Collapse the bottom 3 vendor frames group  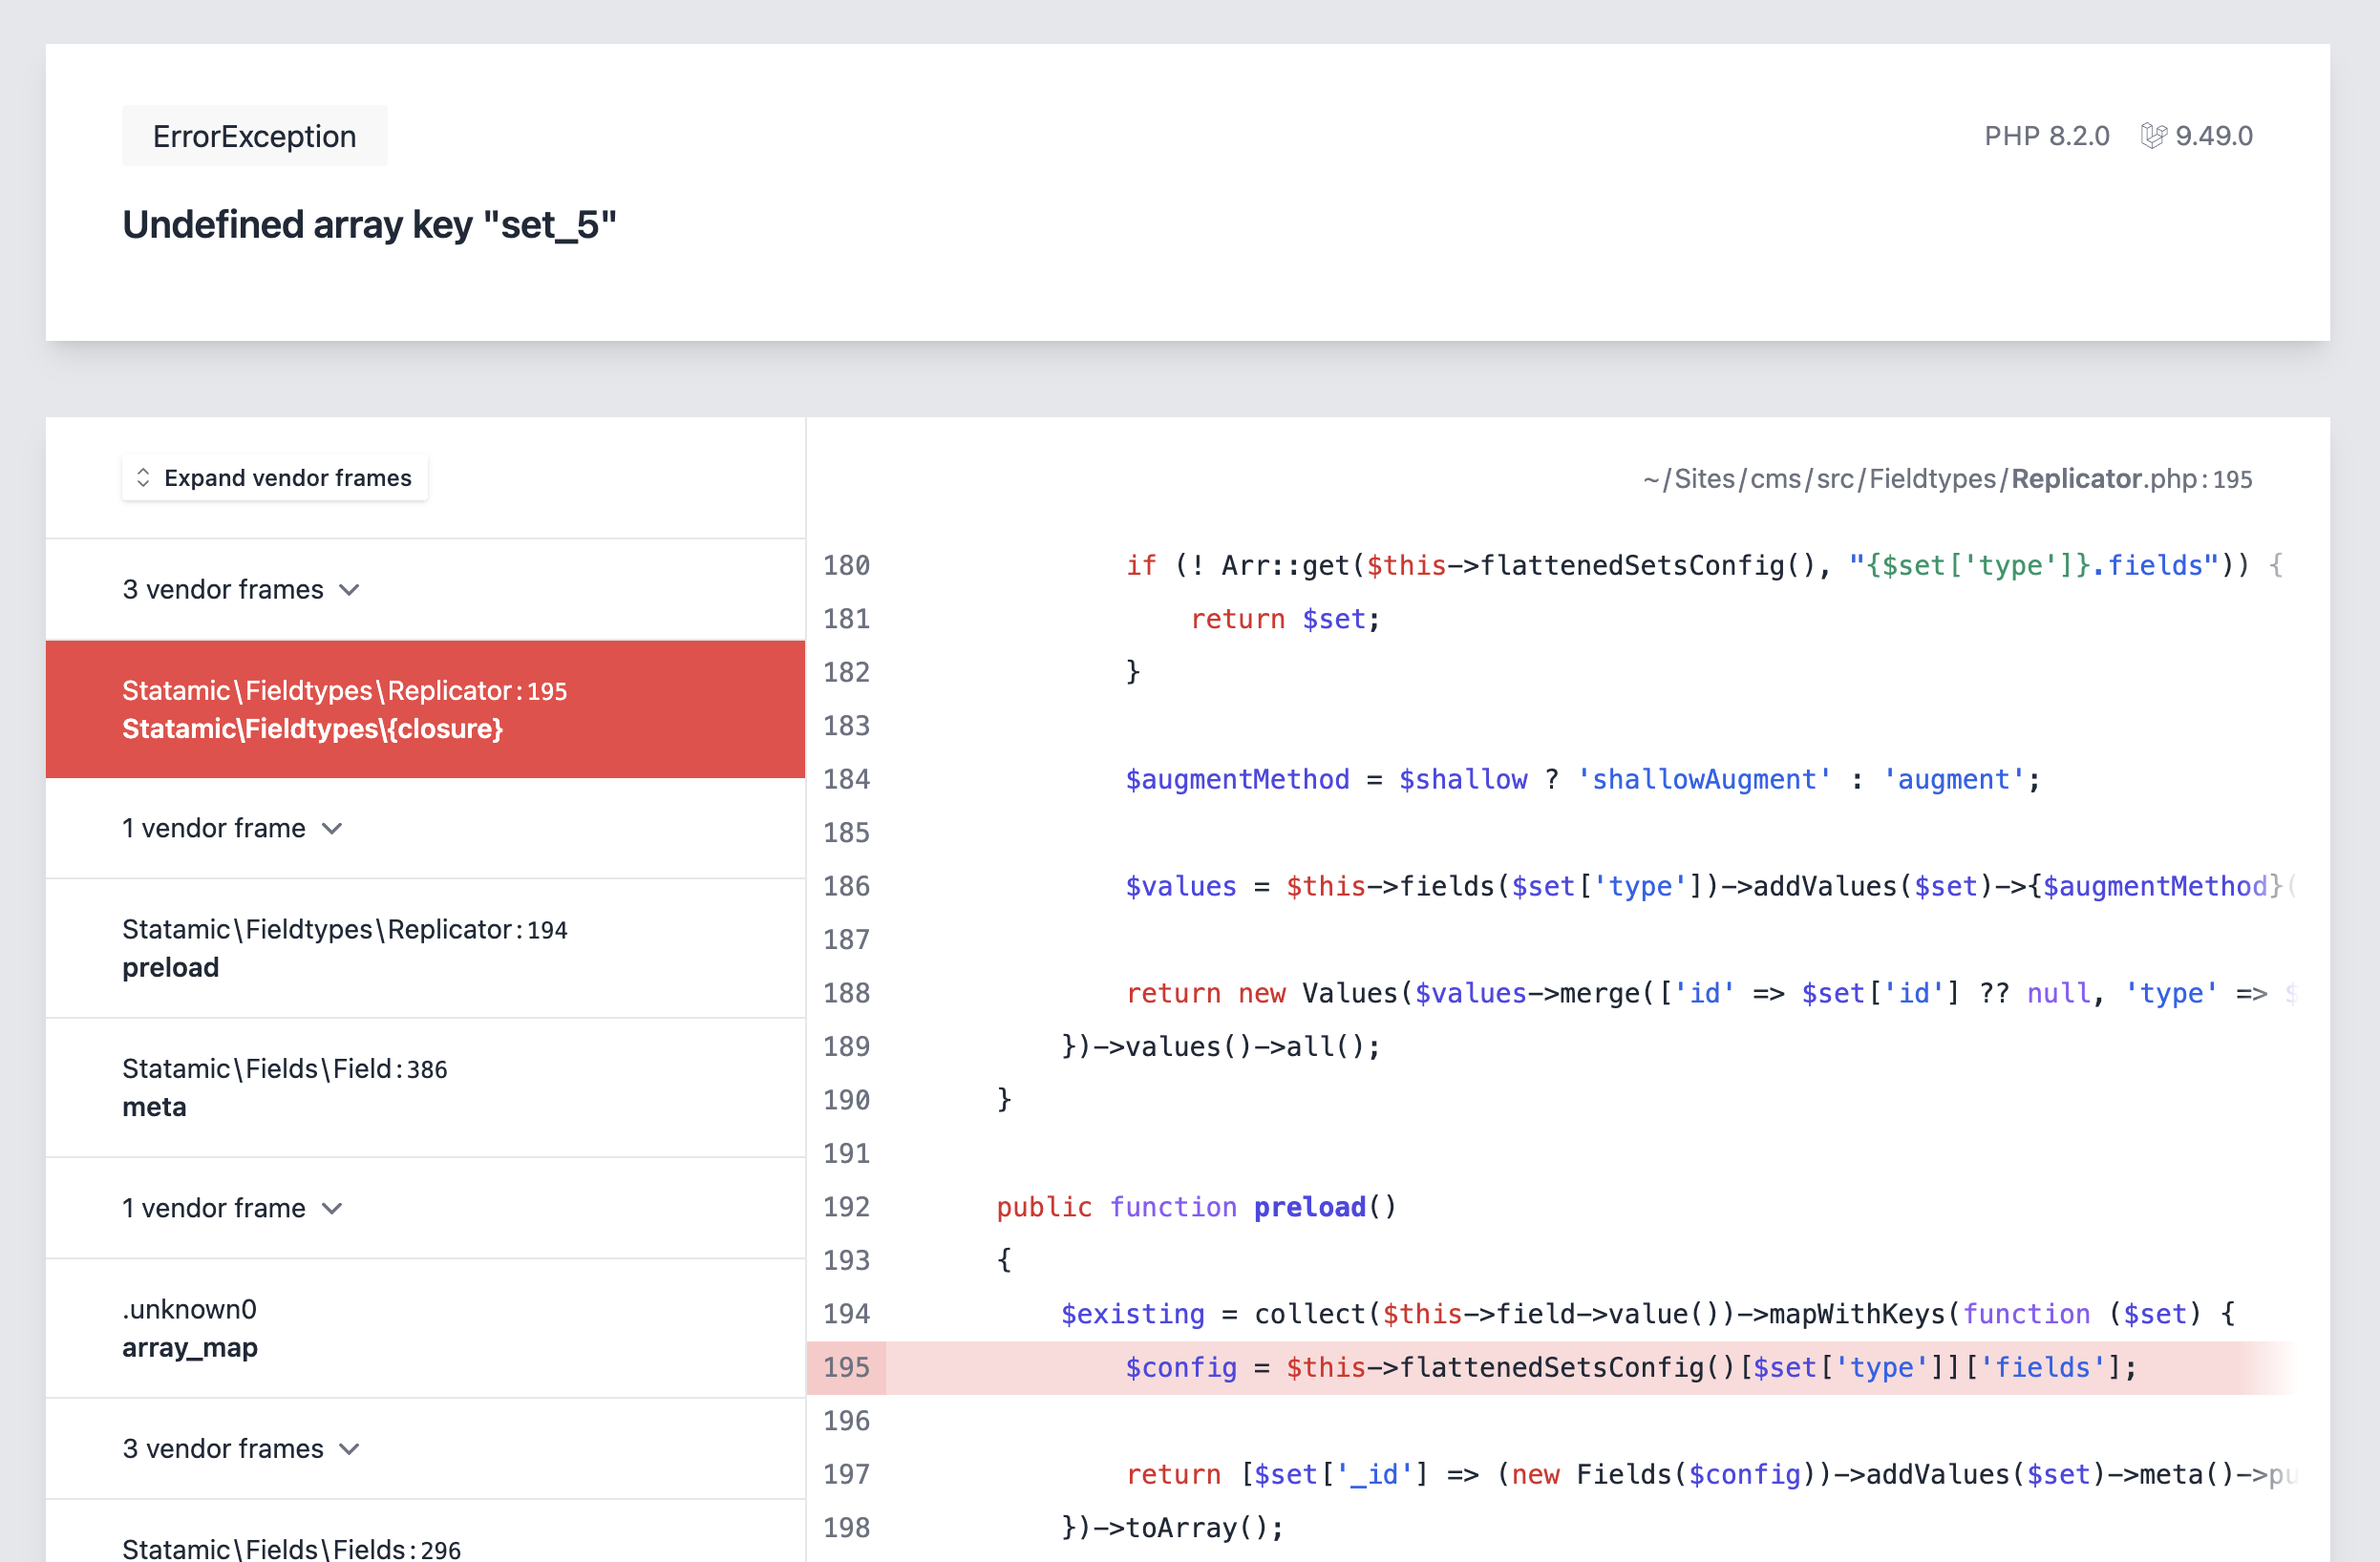tap(240, 1448)
